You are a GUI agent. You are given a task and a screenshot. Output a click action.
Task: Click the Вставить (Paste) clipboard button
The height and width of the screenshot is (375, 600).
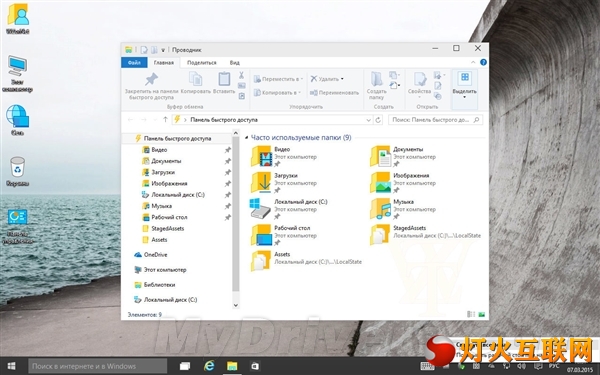pyautogui.click(x=224, y=83)
